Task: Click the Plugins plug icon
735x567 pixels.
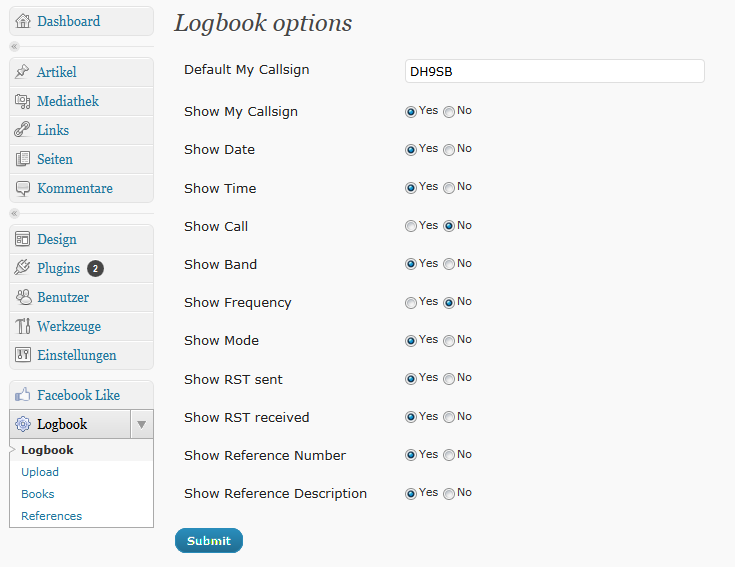Action: pos(22,268)
